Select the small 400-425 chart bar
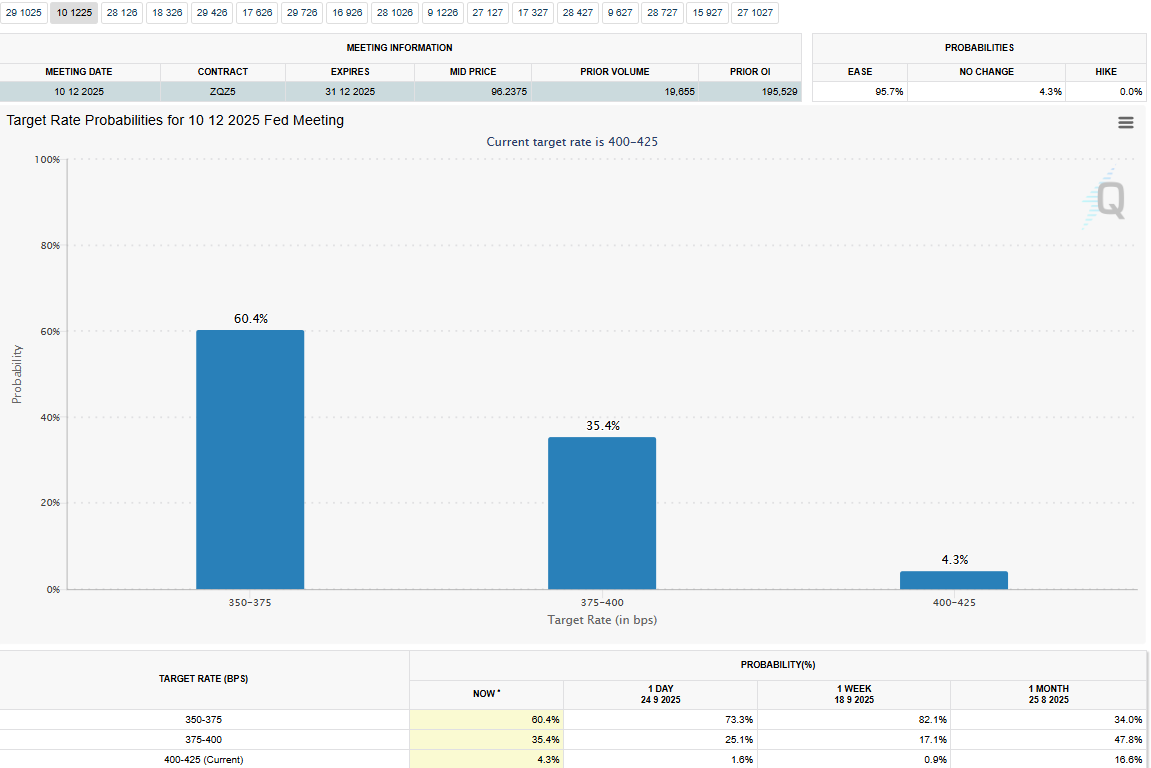The height and width of the screenshot is (768, 1151). click(954, 580)
